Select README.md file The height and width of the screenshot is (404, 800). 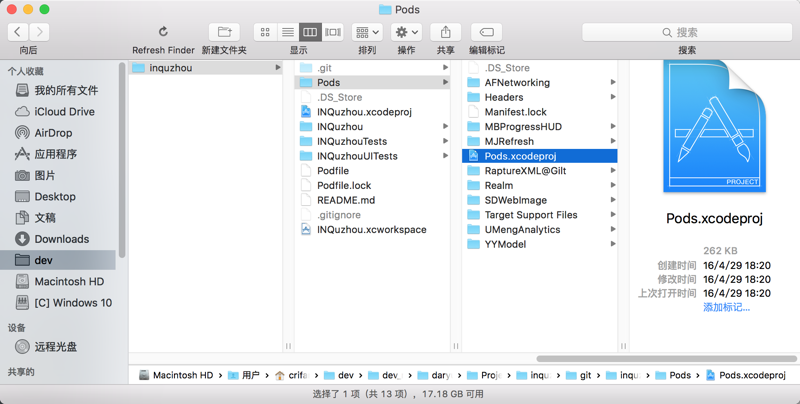[372, 200]
